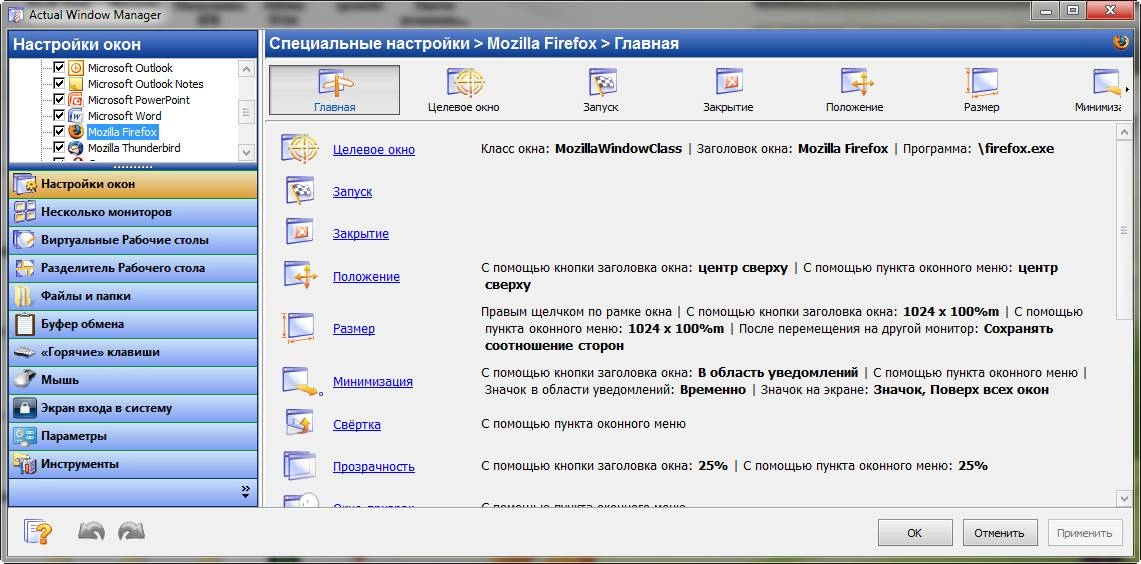Open the Целевое окно link
The width and height of the screenshot is (1141, 564).
374,149
